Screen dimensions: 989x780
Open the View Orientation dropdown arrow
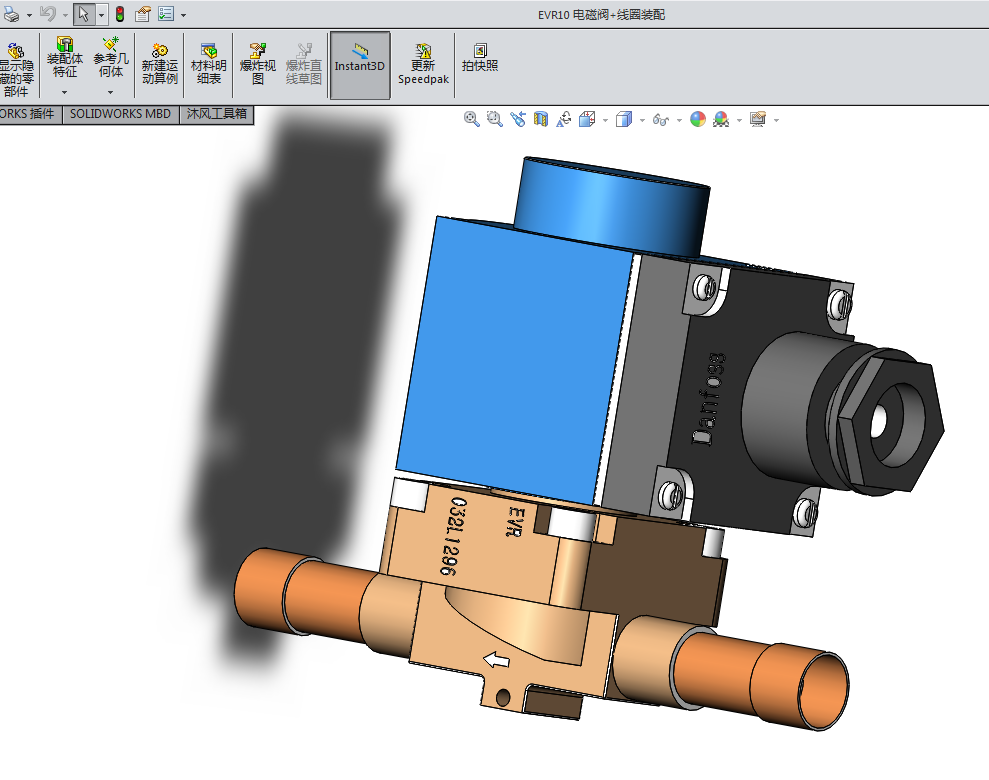click(606, 120)
